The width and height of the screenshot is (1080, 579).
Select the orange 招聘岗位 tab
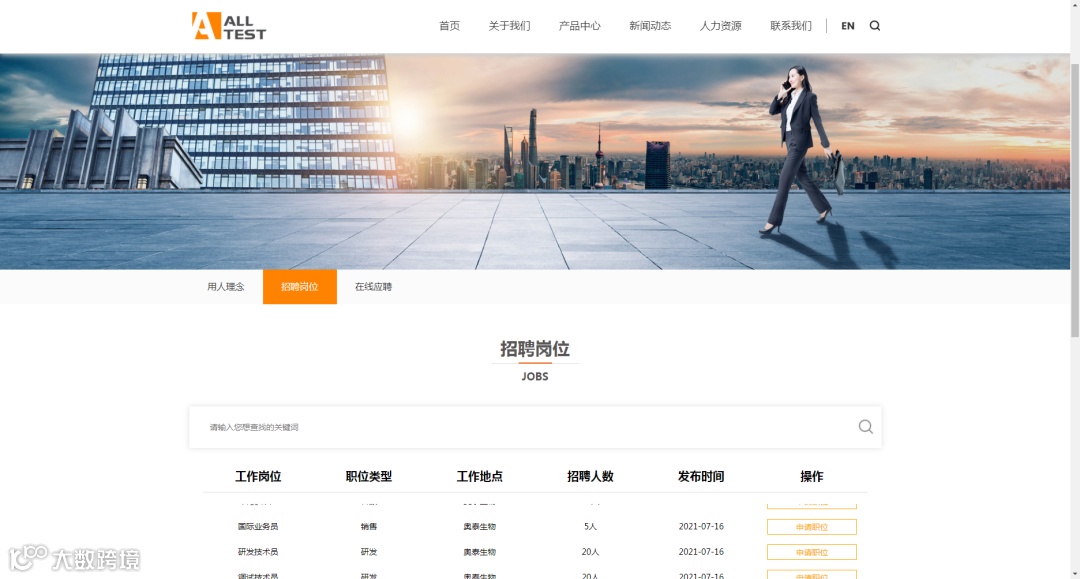[300, 286]
